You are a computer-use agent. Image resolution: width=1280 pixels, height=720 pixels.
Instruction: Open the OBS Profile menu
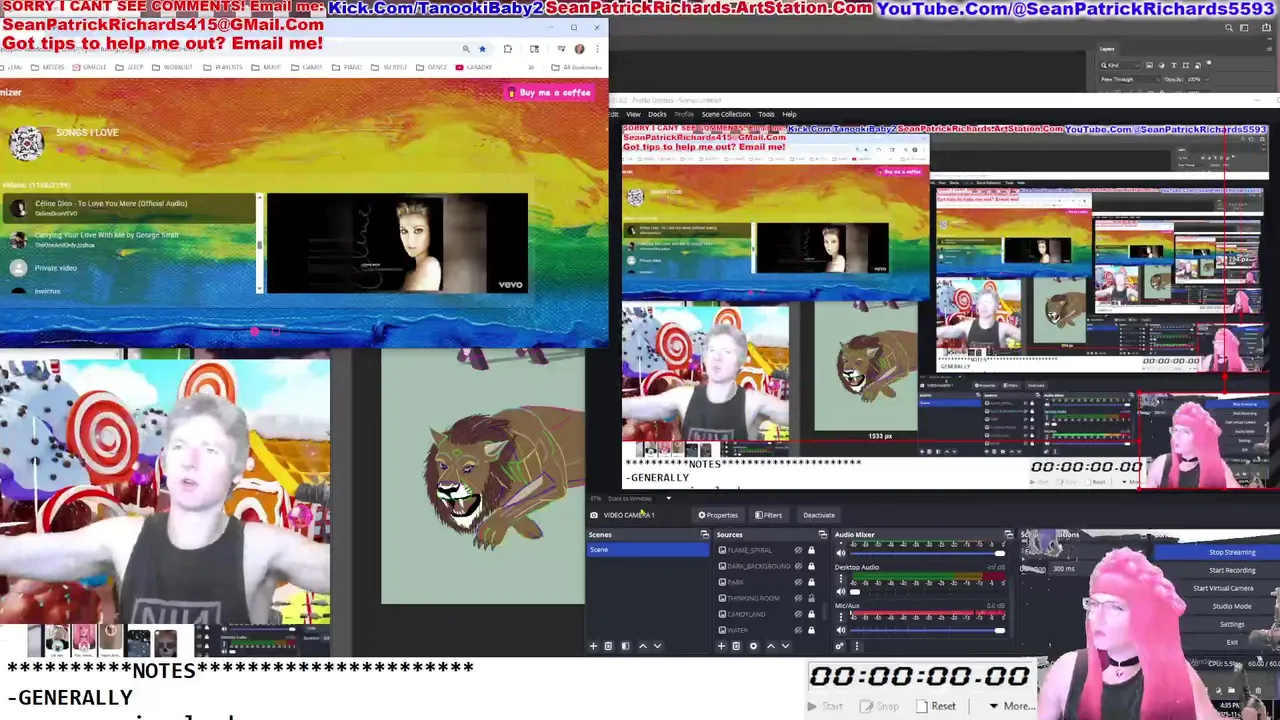pyautogui.click(x=684, y=114)
